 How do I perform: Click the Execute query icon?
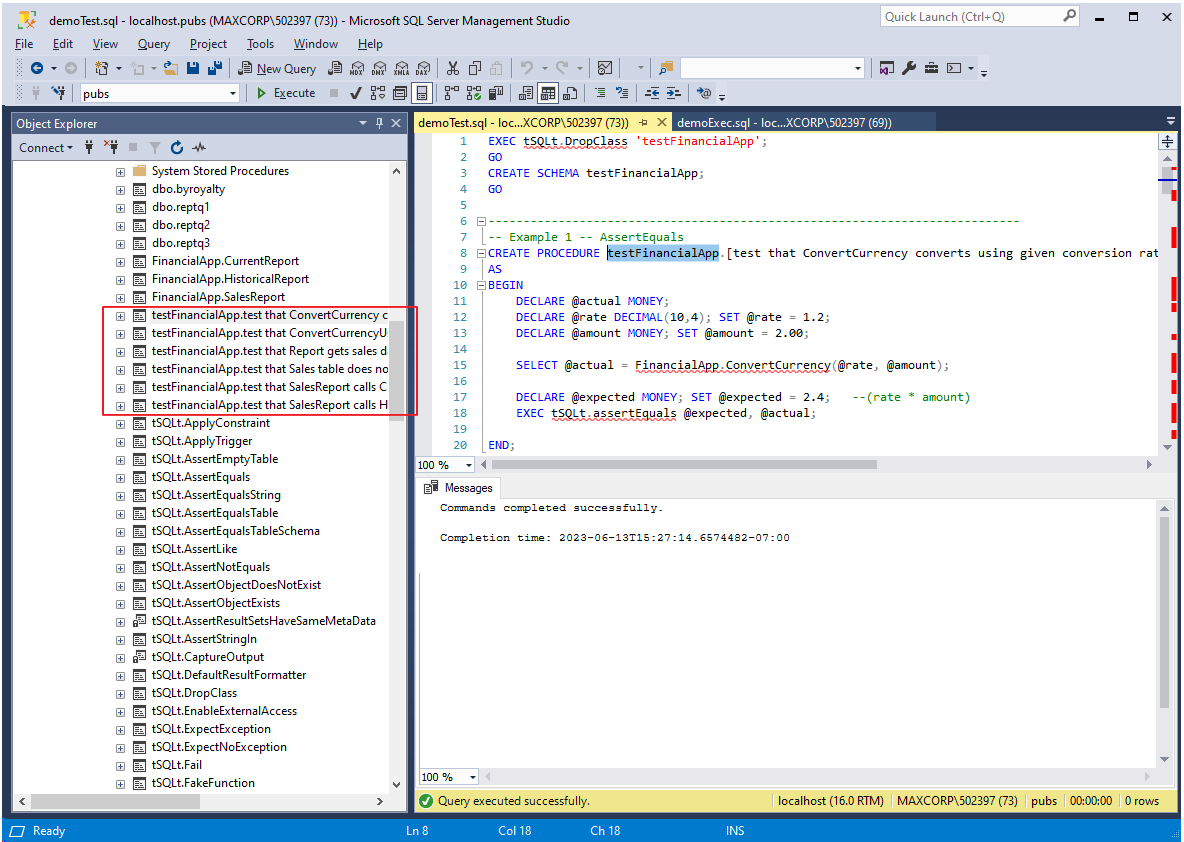coord(287,93)
